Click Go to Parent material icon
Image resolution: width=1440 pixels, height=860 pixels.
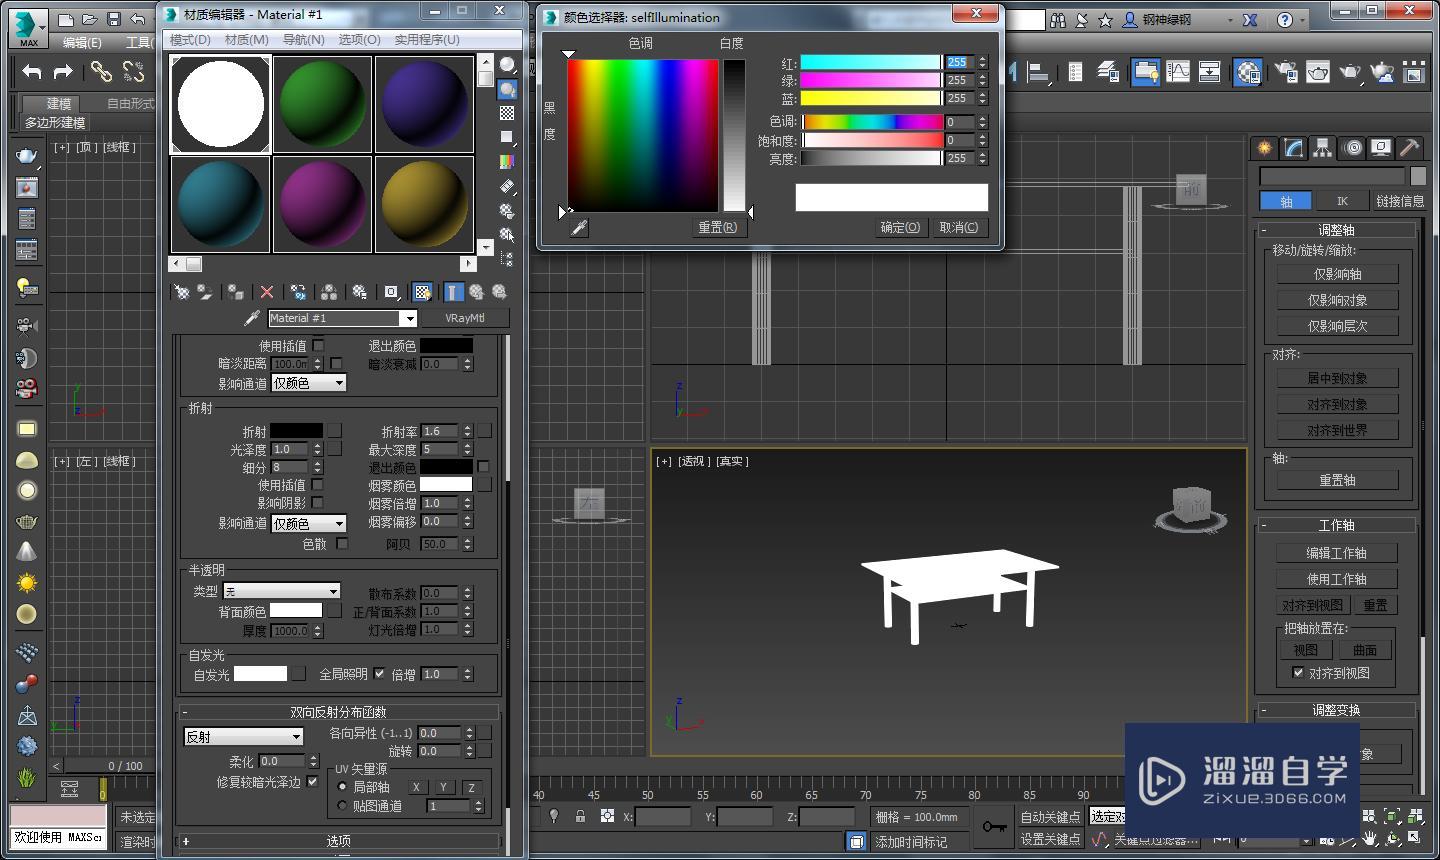[476, 292]
